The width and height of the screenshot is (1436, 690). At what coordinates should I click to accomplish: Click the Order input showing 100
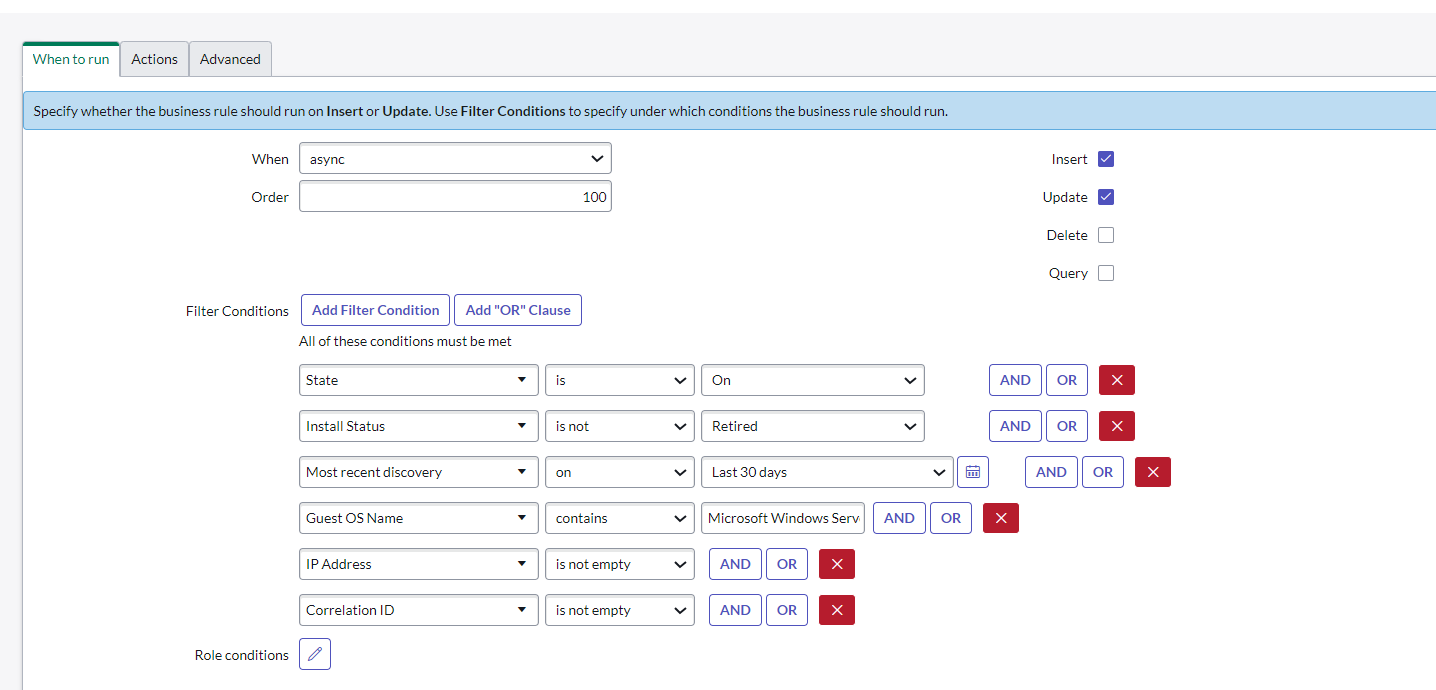tap(455, 196)
